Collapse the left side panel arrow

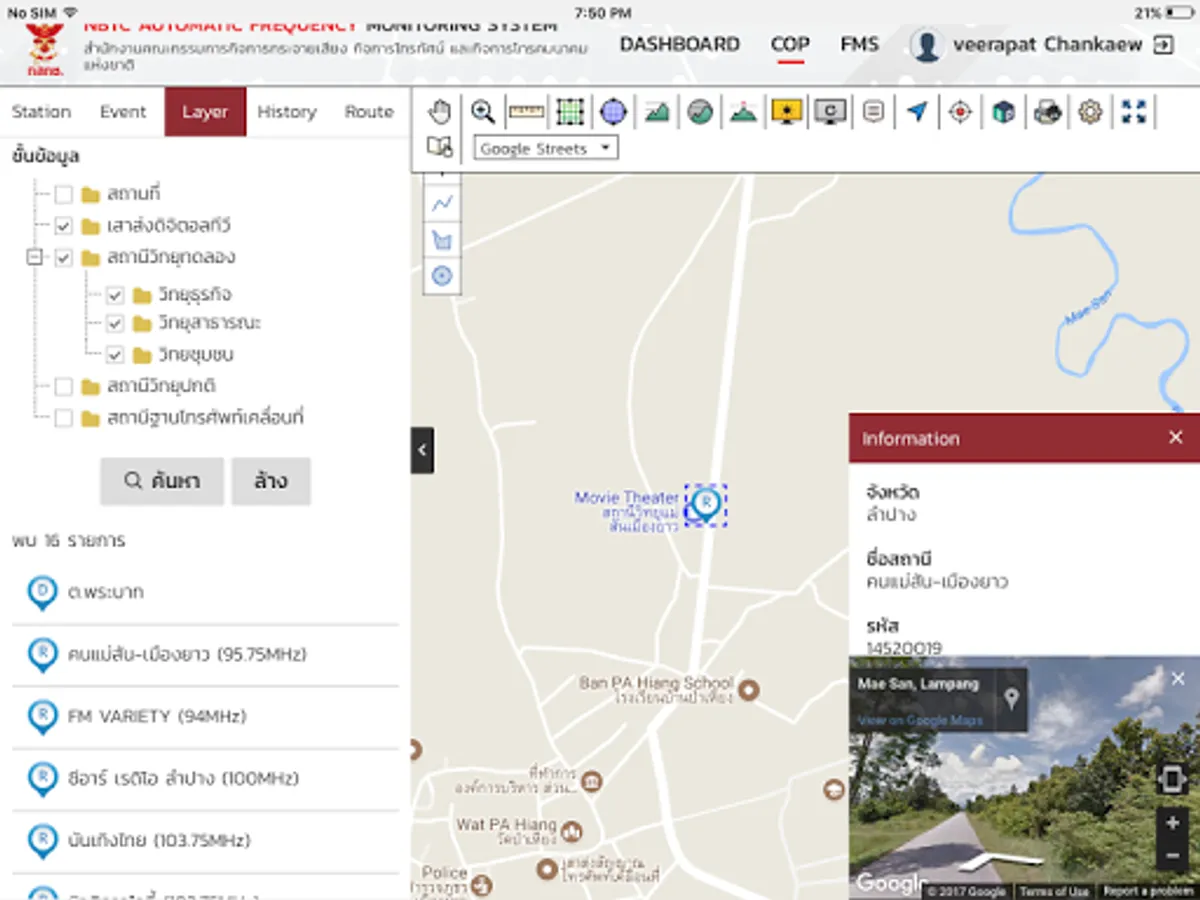pos(422,450)
